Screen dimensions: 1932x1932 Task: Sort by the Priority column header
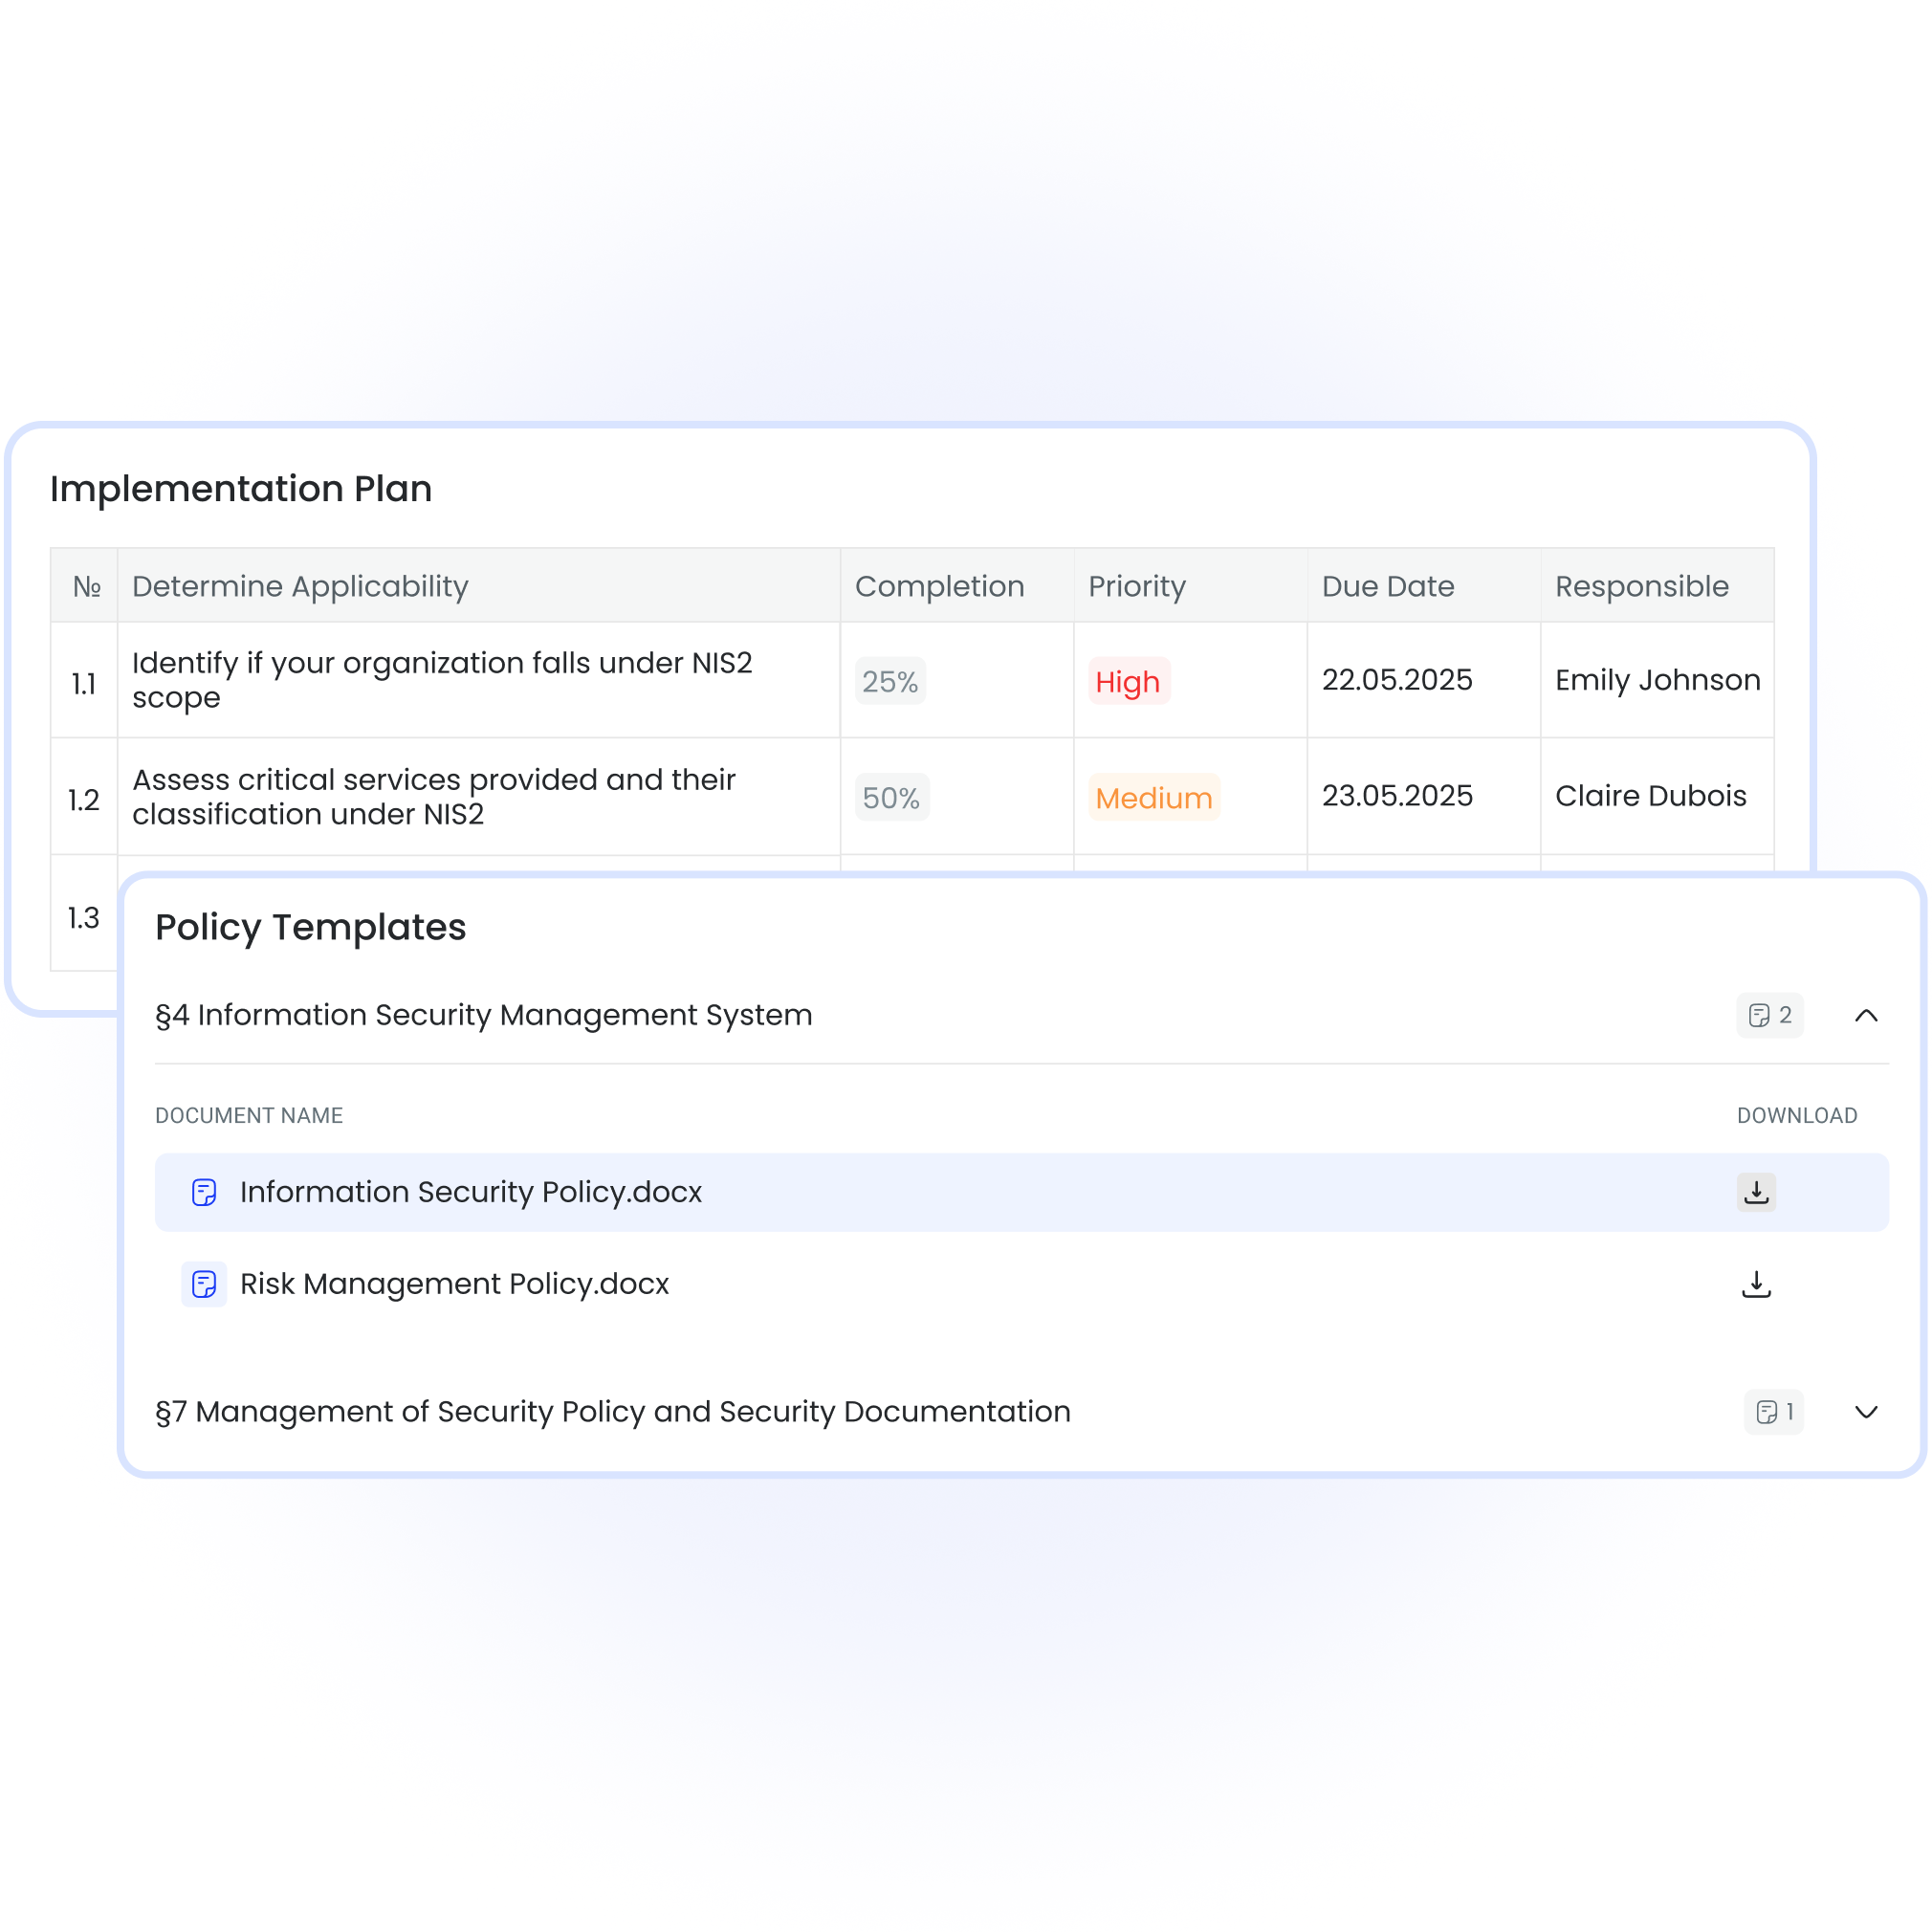point(1137,586)
